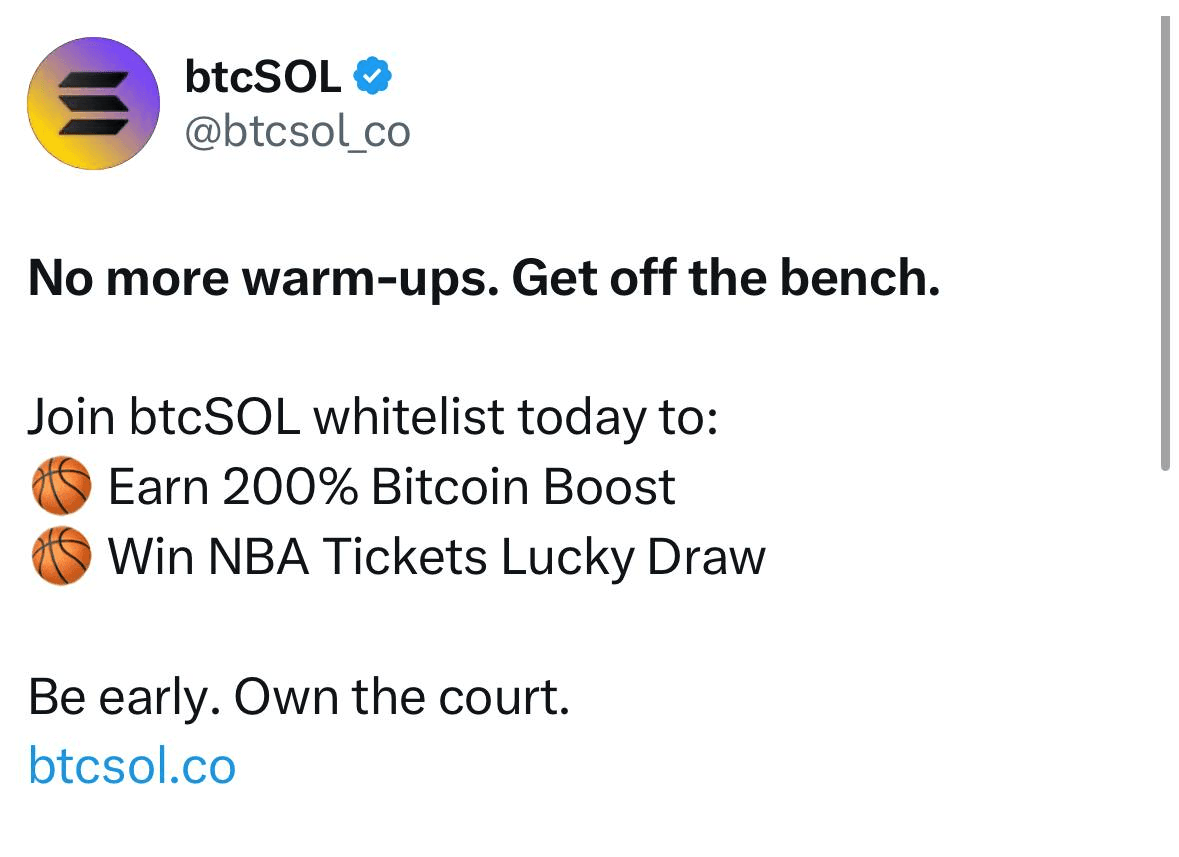Click the '200%' figure in the post

pos(289,487)
